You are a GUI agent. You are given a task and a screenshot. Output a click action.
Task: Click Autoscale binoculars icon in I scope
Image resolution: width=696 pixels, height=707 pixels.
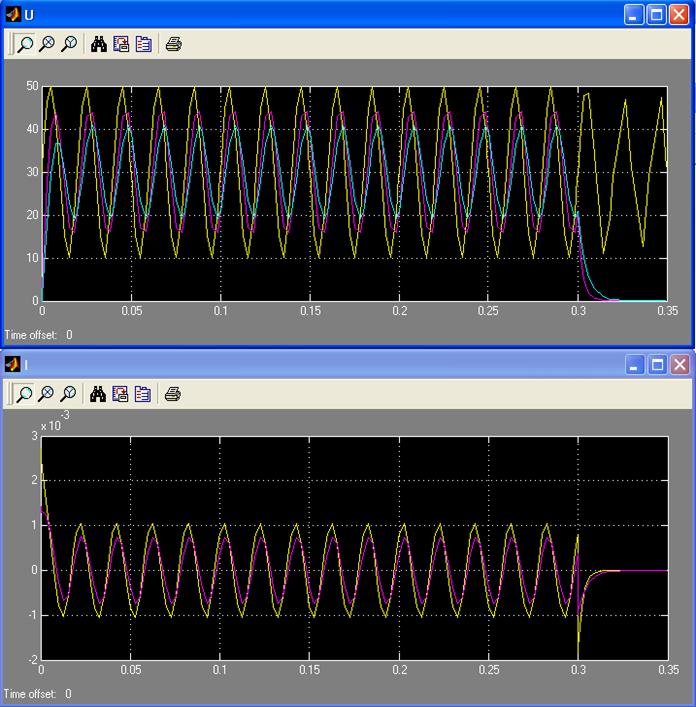(98, 394)
